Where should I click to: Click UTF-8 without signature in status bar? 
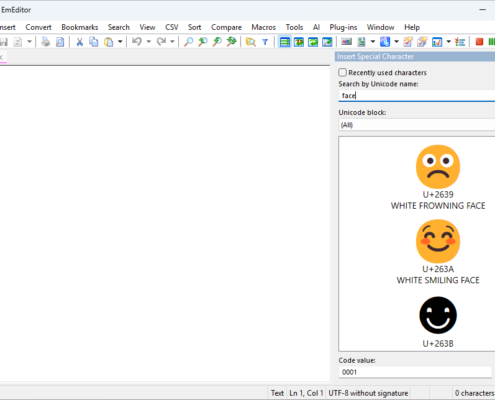pos(368,393)
